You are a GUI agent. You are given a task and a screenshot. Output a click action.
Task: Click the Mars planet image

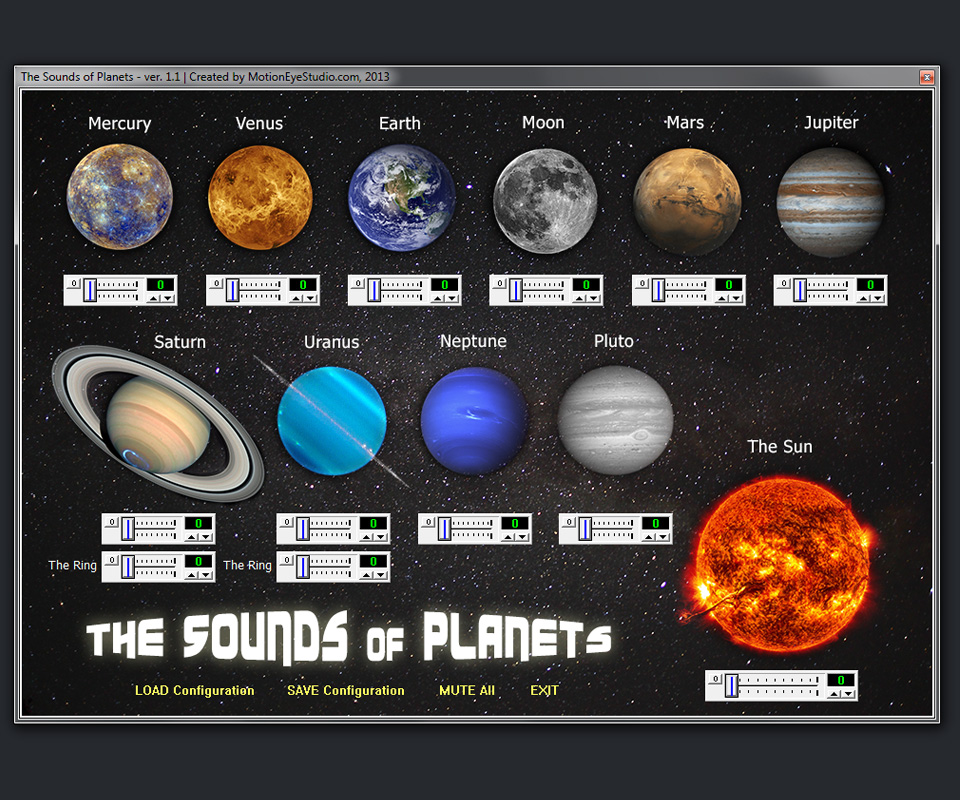687,201
